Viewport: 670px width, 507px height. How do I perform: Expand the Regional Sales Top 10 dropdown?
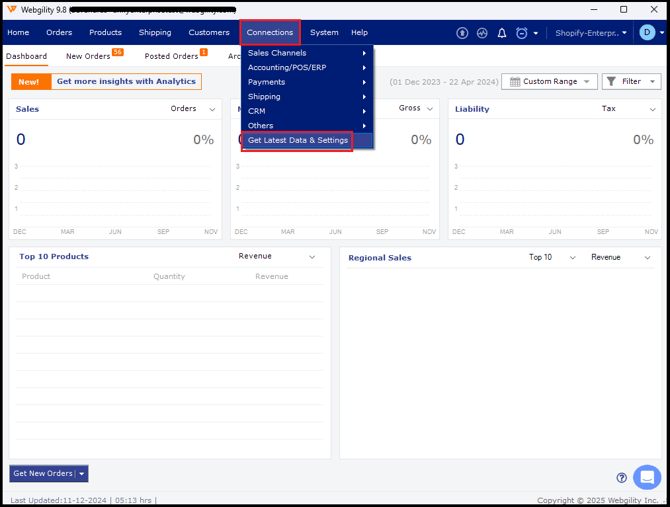coord(553,257)
